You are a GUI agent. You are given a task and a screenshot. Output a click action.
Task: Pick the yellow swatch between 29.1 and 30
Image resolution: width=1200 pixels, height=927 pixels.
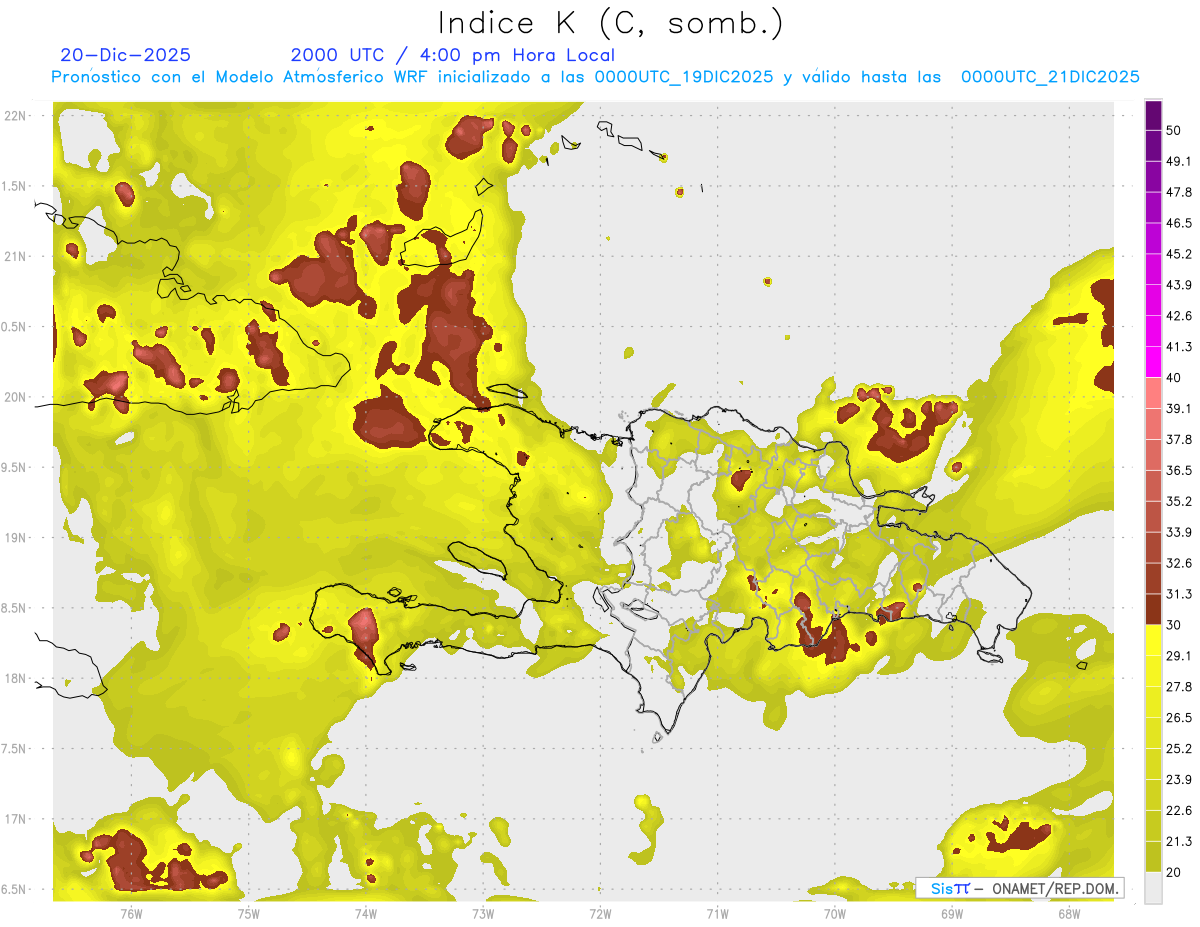click(1154, 640)
